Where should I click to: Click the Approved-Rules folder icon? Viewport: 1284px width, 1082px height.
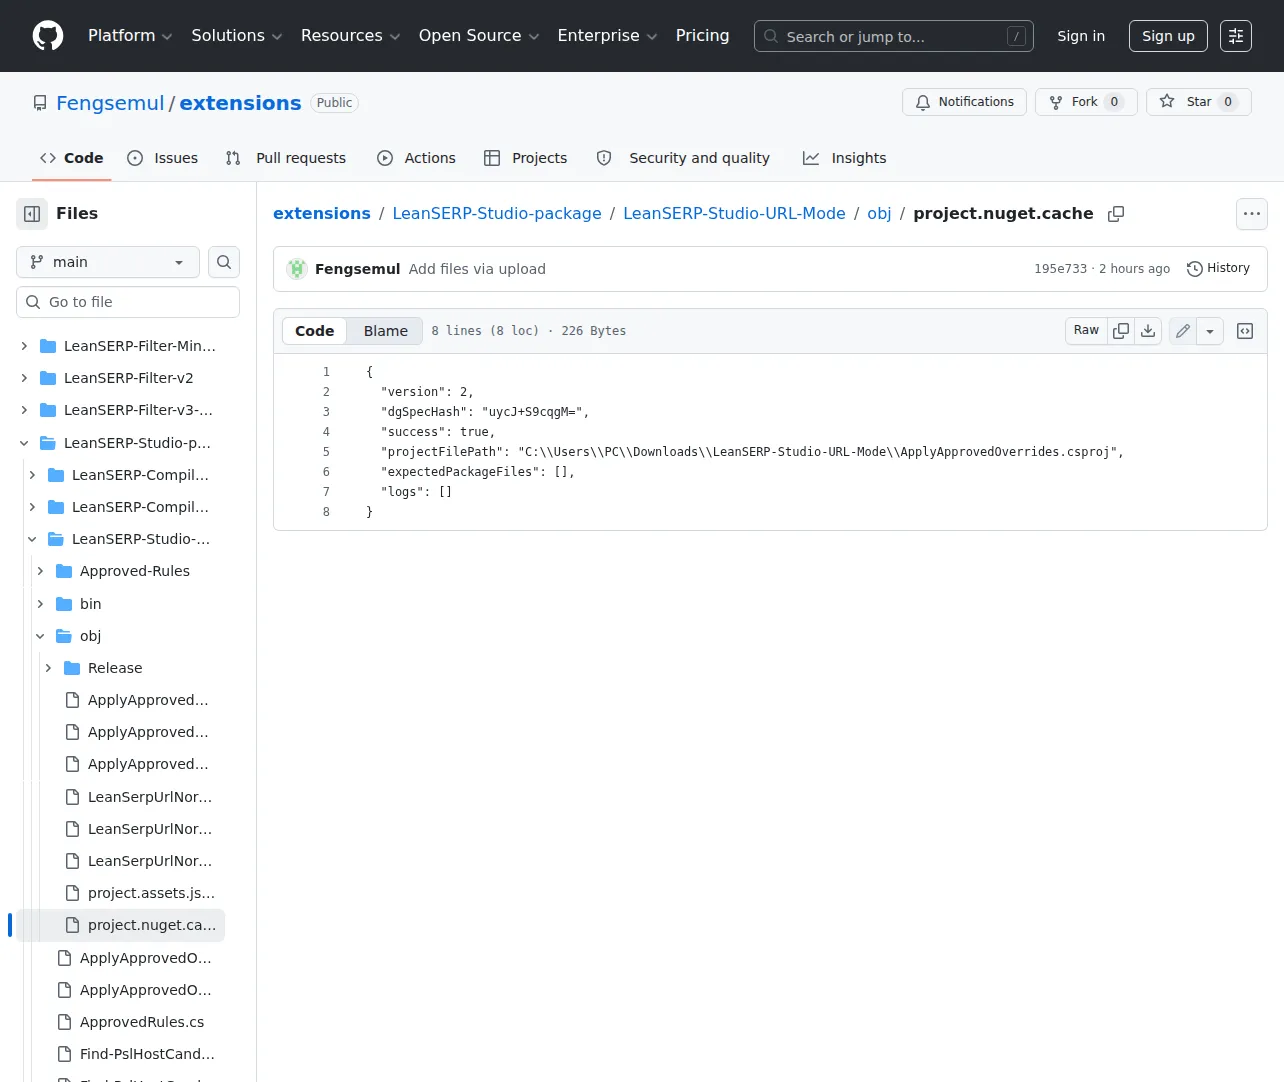click(x=64, y=571)
